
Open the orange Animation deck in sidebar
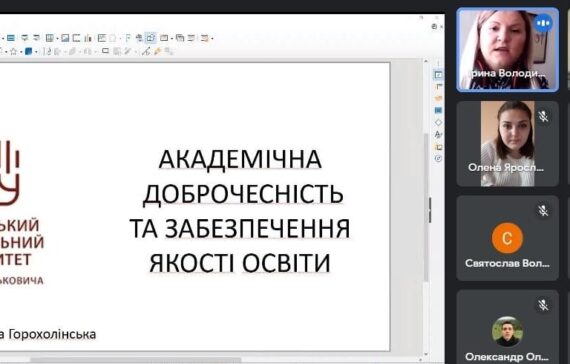[x=438, y=98]
